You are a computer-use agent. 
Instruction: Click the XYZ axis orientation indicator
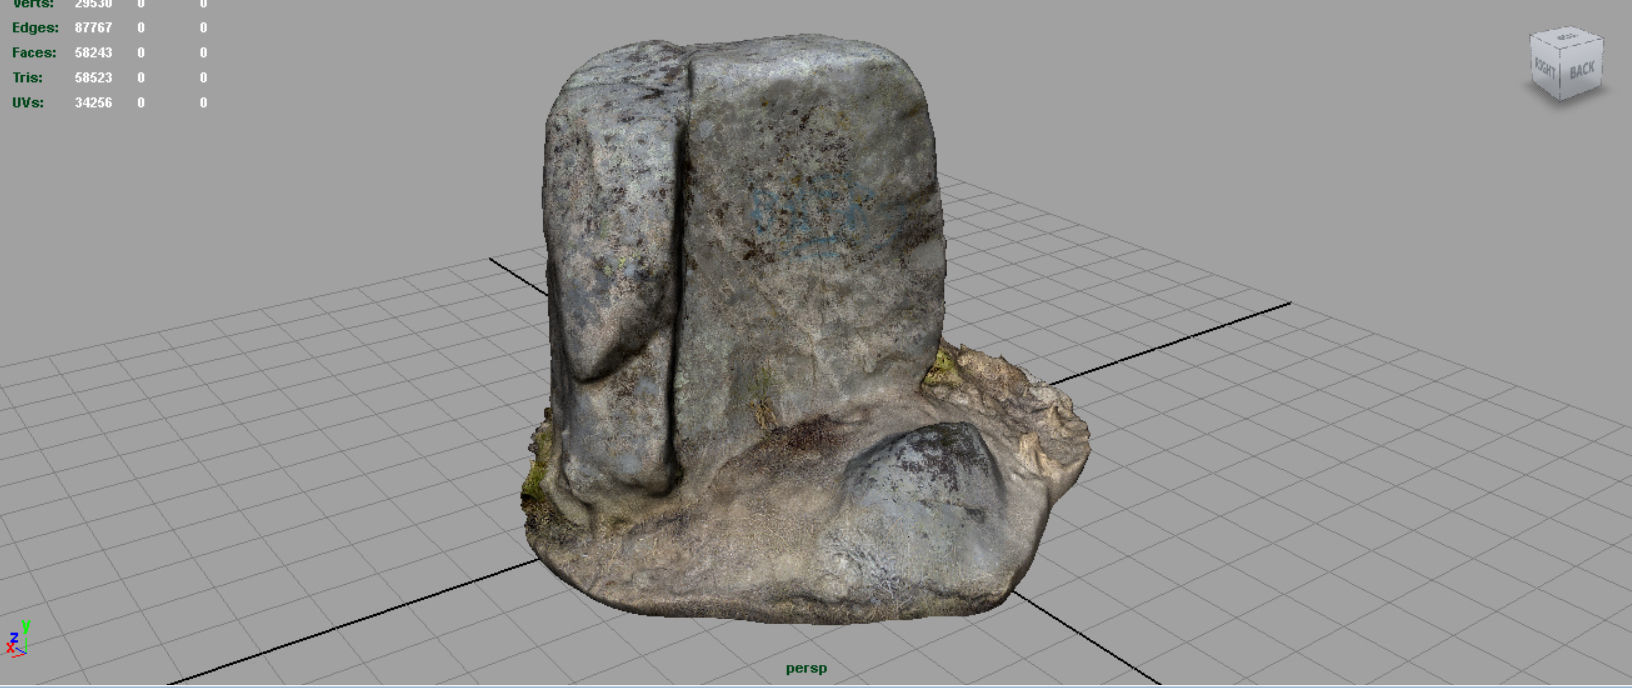click(x=18, y=638)
